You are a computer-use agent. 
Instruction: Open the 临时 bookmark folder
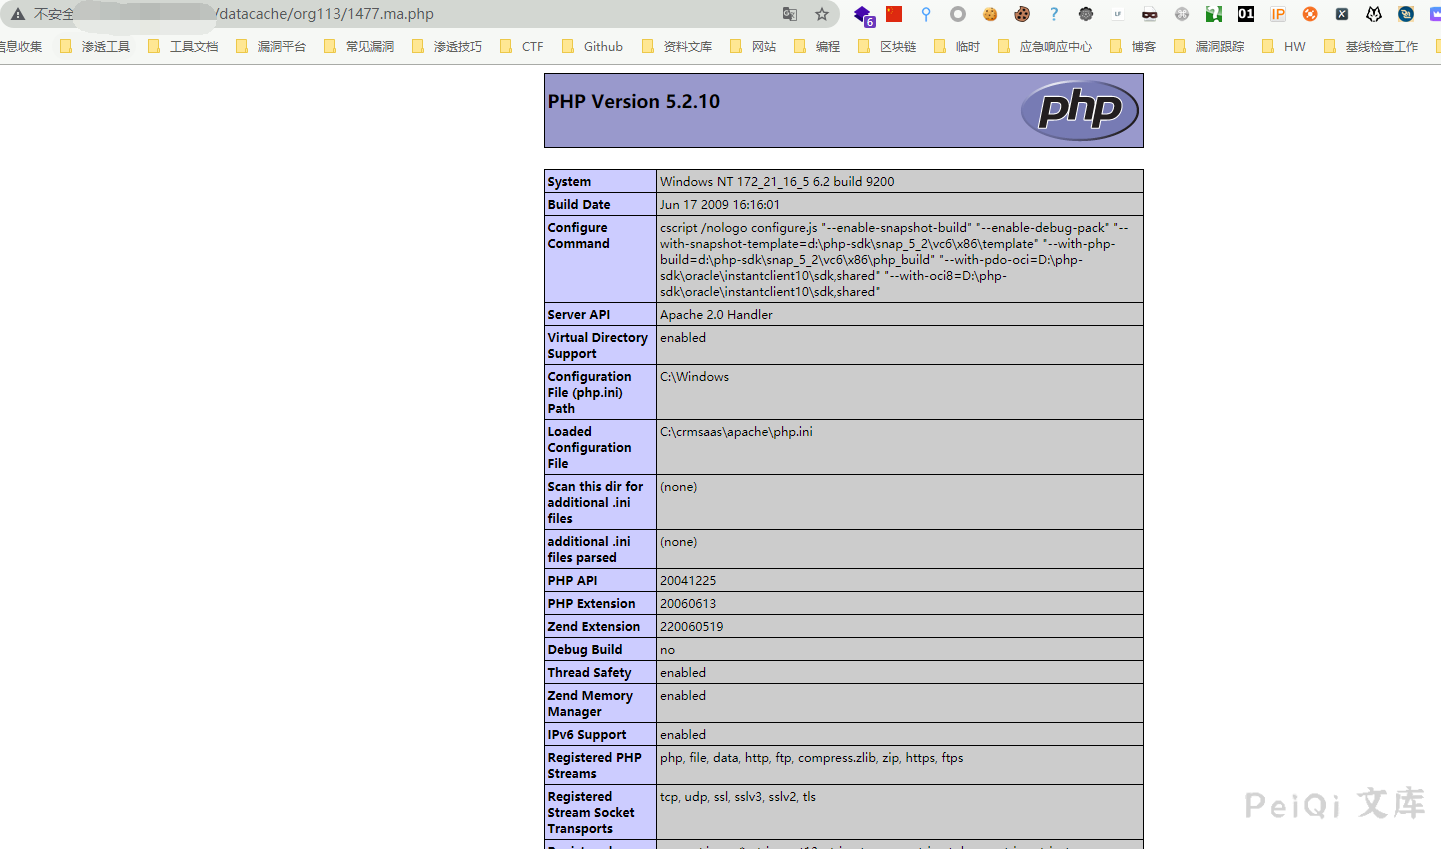(957, 46)
